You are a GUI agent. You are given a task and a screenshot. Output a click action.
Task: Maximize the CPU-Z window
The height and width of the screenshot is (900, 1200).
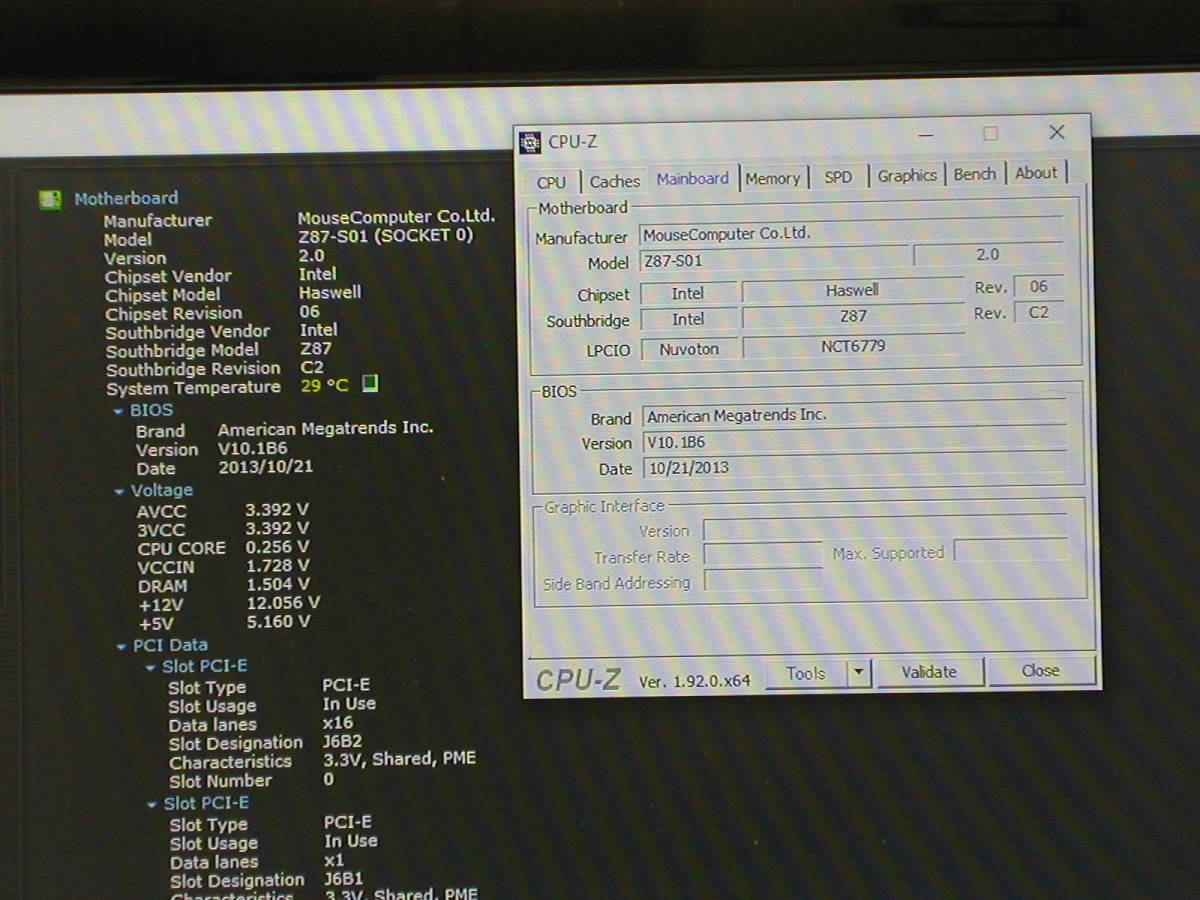click(x=990, y=133)
